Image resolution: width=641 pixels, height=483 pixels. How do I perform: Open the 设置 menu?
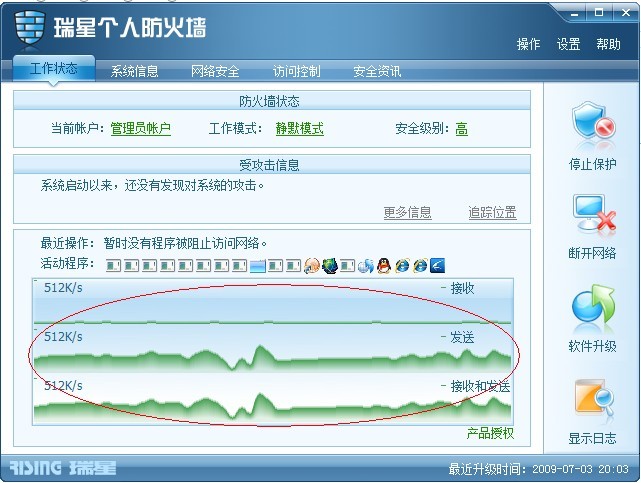tap(568, 44)
